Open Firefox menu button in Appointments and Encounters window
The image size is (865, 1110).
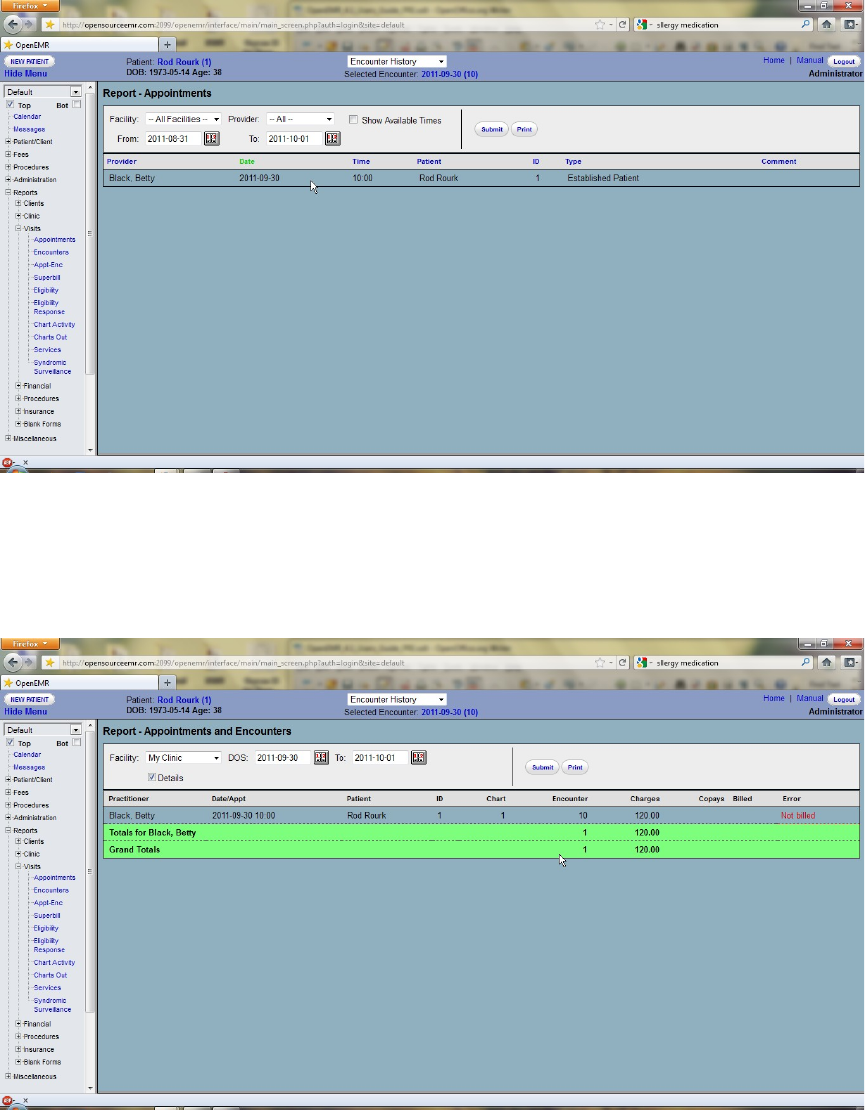coord(30,644)
